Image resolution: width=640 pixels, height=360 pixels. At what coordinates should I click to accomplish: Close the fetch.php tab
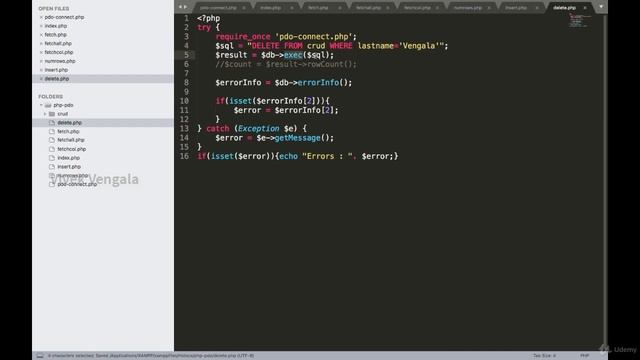pos(340,8)
